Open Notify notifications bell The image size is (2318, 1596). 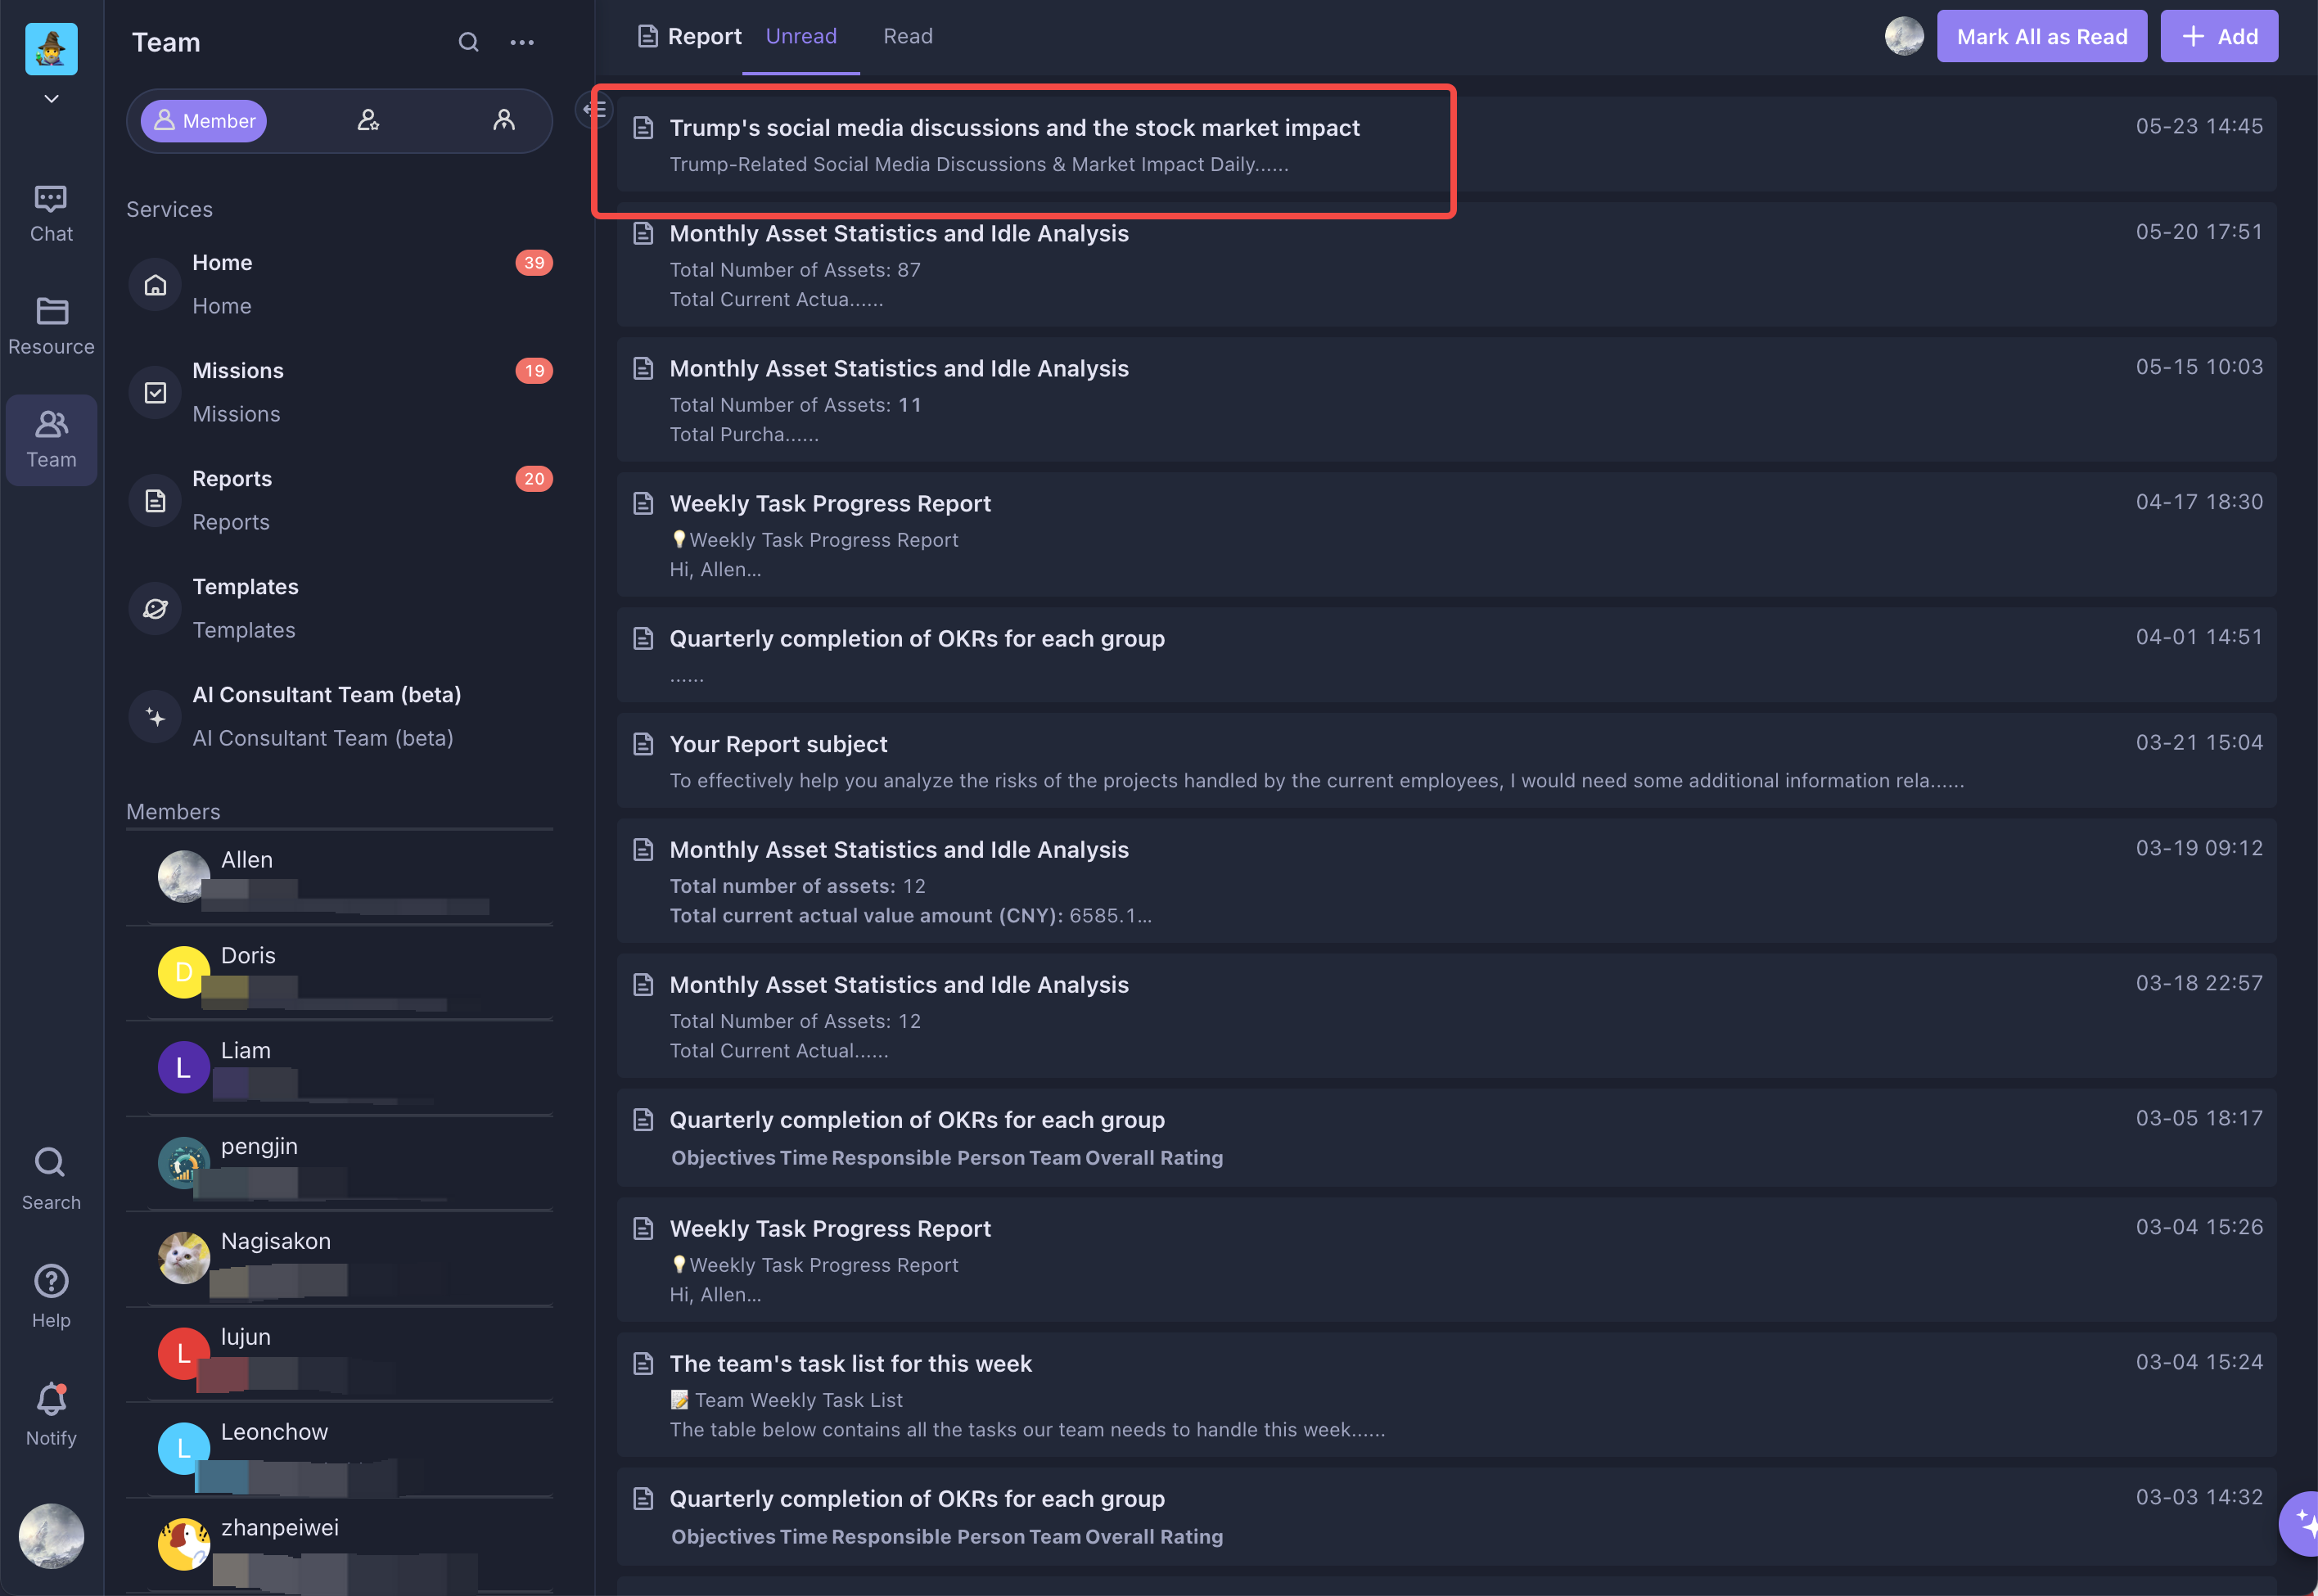pos(51,1414)
